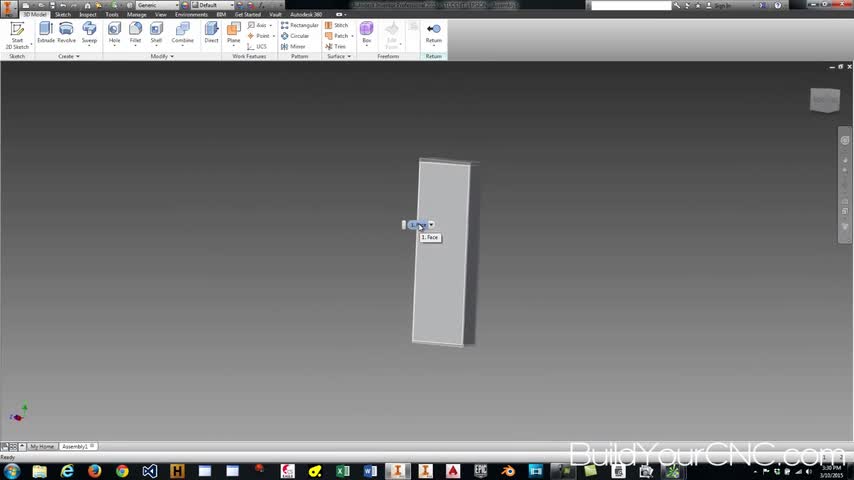The image size is (854, 480).
Task: Select the Extrude tool
Action: point(46,33)
